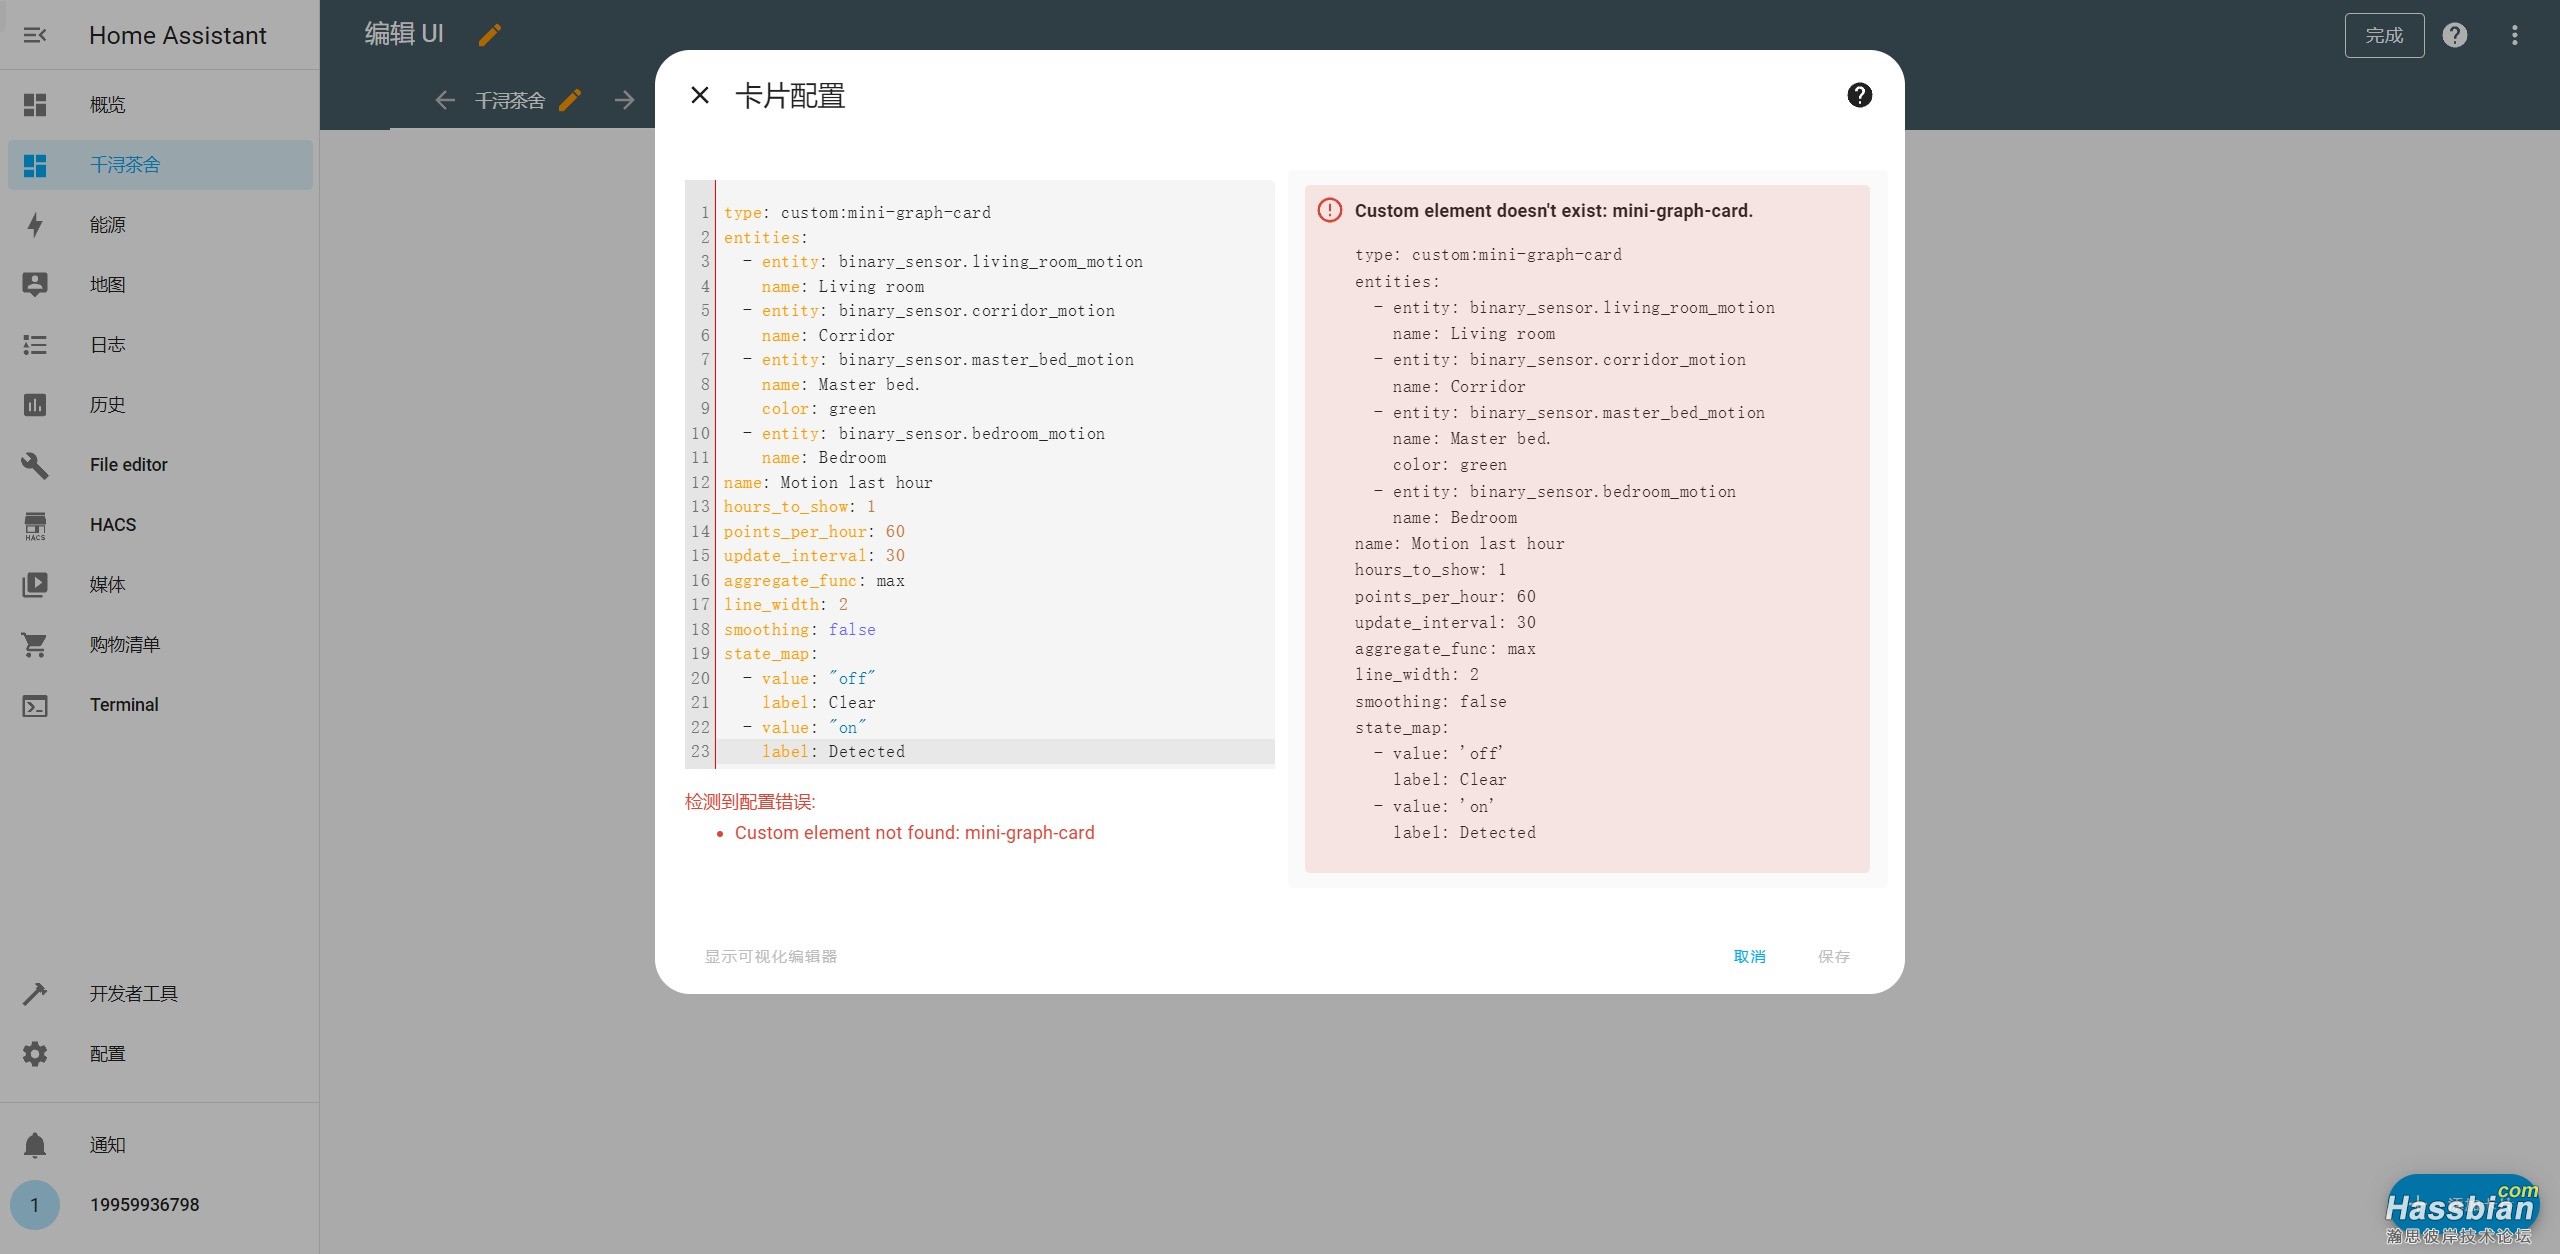This screenshot has height=1254, width=2560.
Task: Open the three-dot overflow menu
Action: pyautogui.click(x=2515, y=35)
